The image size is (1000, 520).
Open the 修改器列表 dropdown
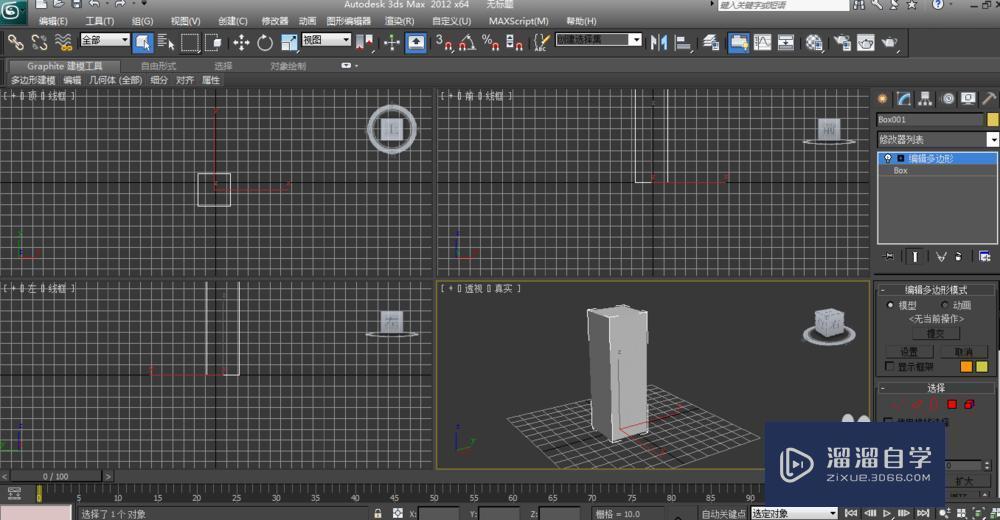pos(991,140)
